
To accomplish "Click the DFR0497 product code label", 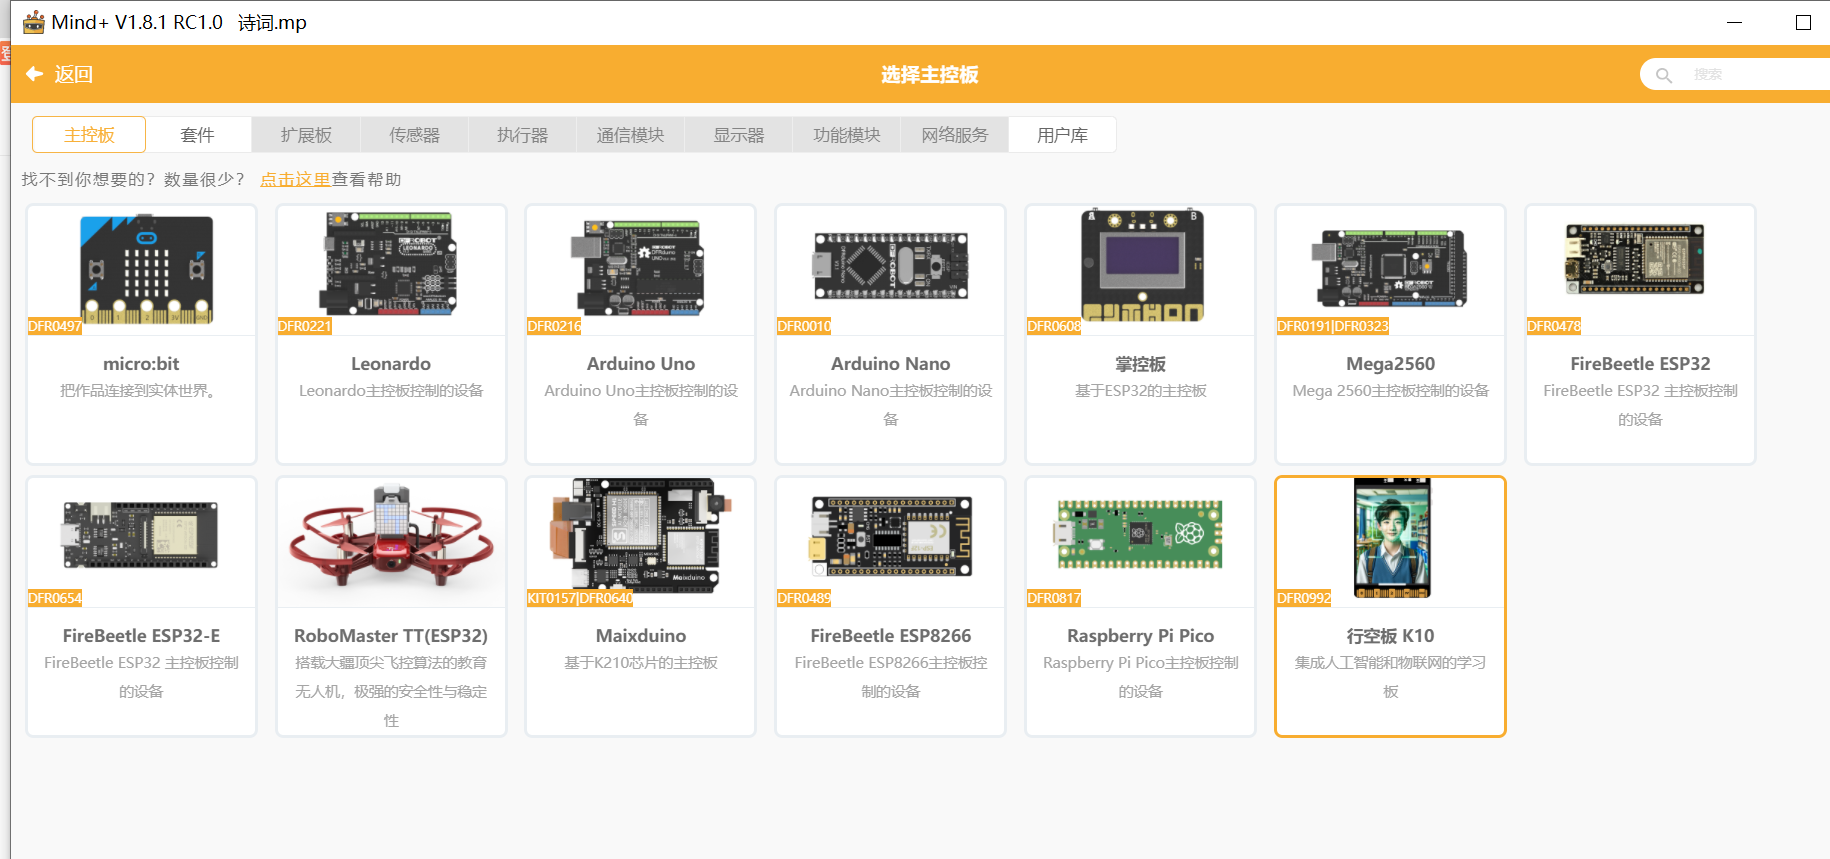I will pos(55,326).
